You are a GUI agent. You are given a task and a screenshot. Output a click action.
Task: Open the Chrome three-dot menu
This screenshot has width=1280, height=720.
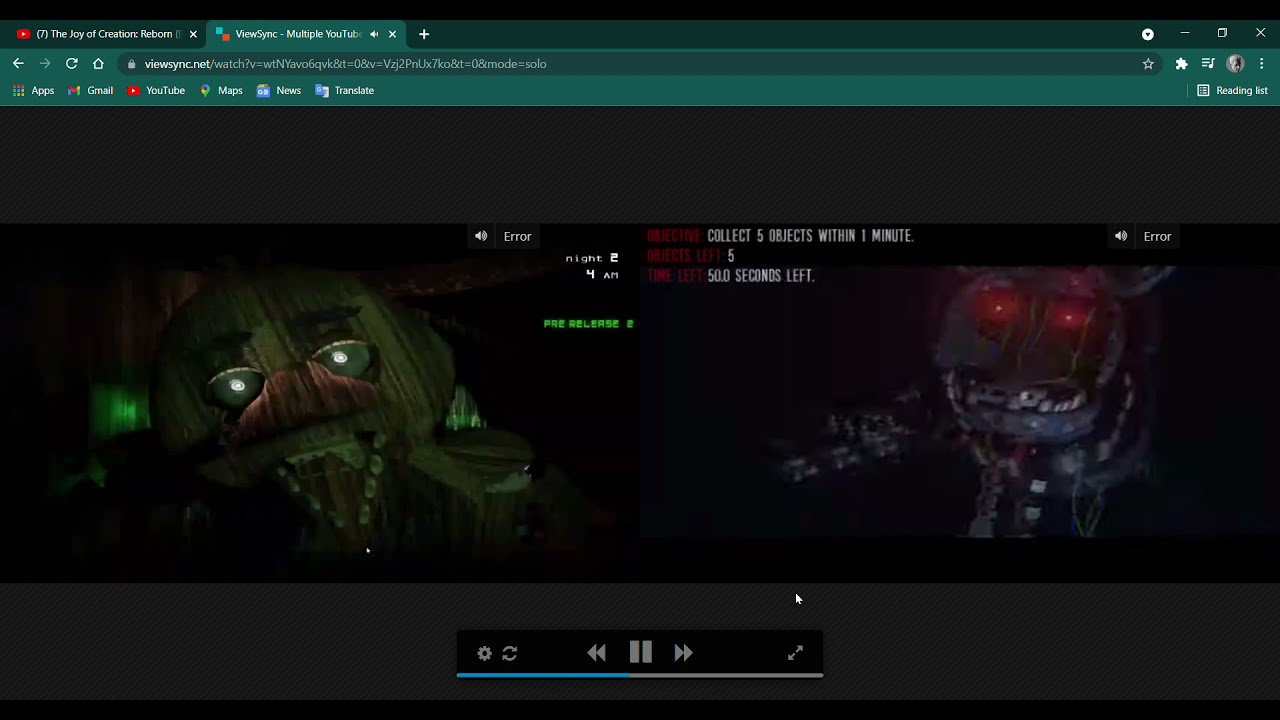1262,64
